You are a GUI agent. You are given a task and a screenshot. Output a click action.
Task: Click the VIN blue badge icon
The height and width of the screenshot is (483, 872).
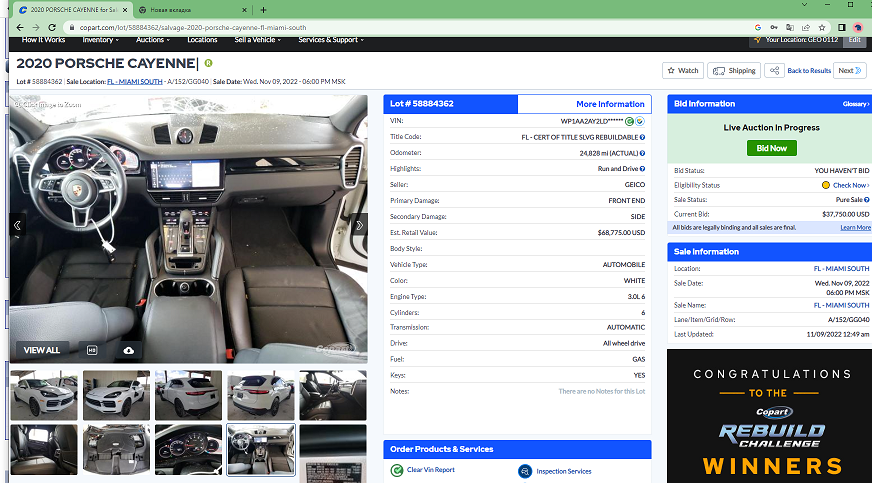tap(640, 121)
